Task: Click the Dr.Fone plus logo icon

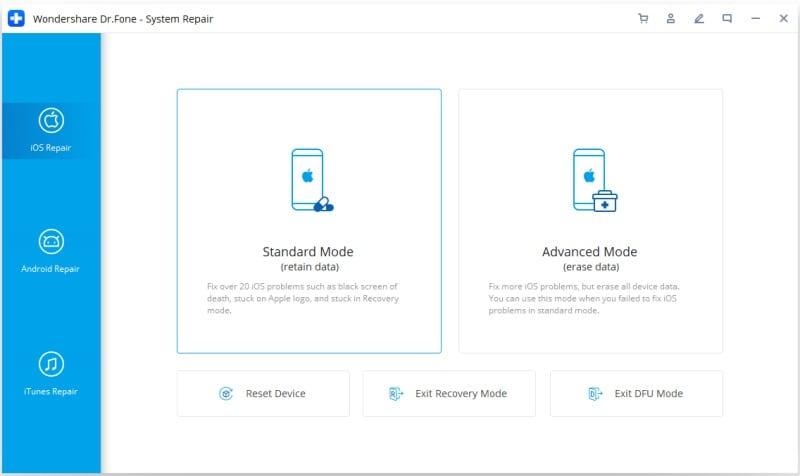Action: click(x=17, y=18)
